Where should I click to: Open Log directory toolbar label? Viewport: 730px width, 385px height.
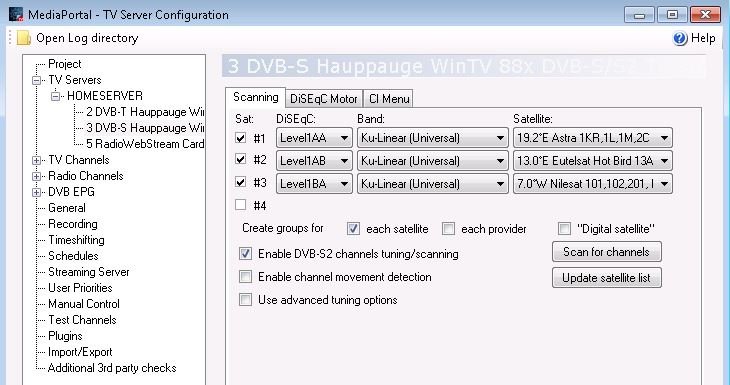pyautogui.click(x=87, y=38)
